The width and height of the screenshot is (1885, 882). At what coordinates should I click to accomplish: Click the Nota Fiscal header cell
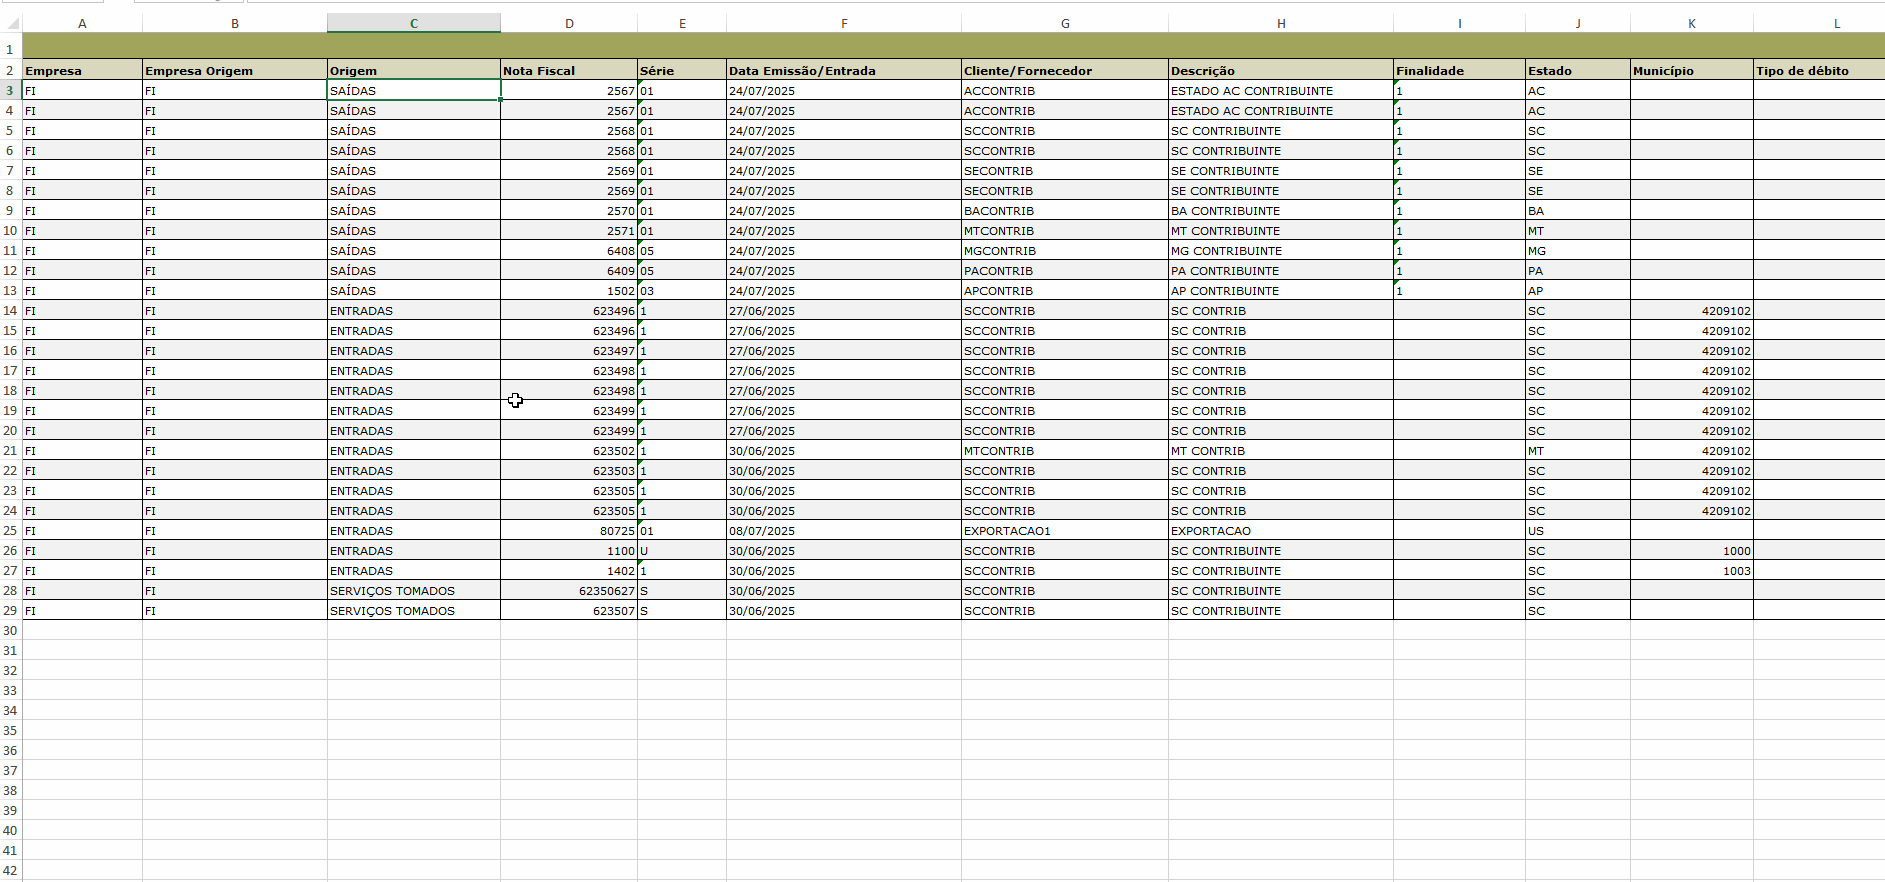[569, 71]
